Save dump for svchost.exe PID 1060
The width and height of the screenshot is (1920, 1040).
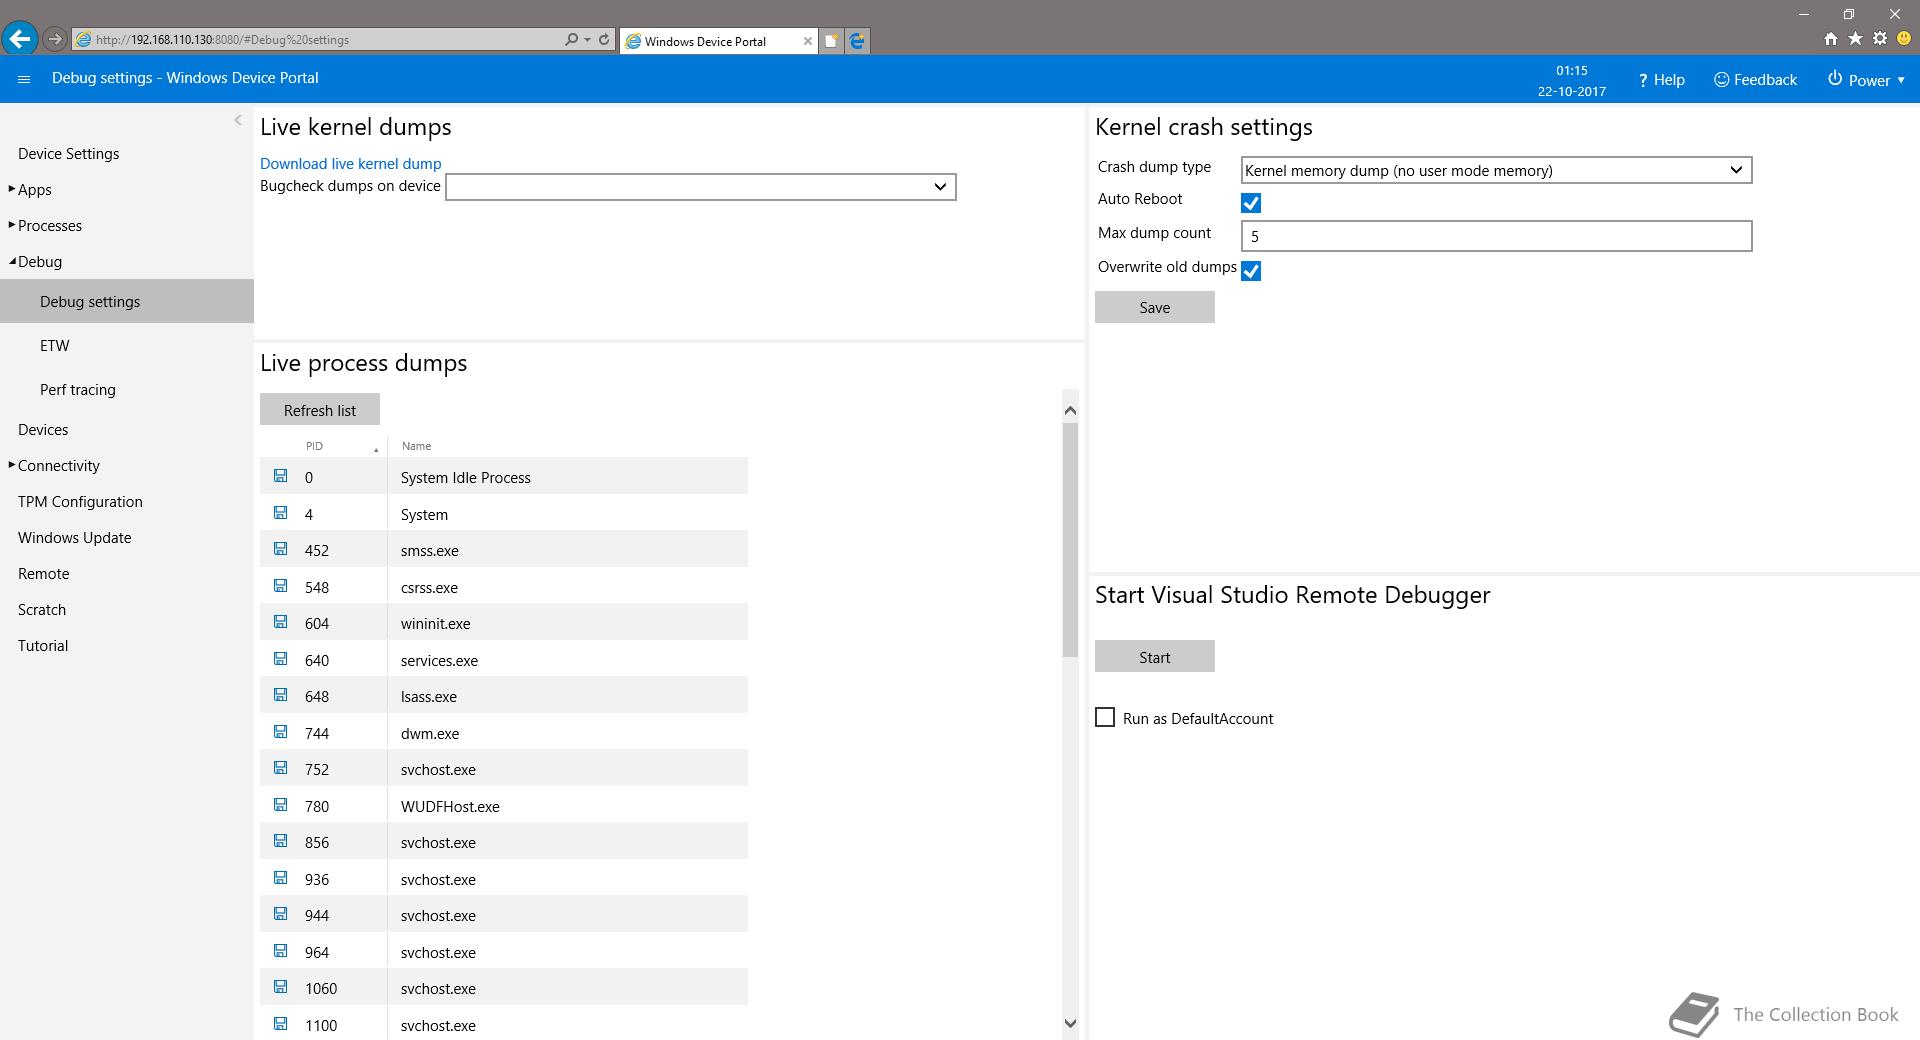pyautogui.click(x=280, y=987)
